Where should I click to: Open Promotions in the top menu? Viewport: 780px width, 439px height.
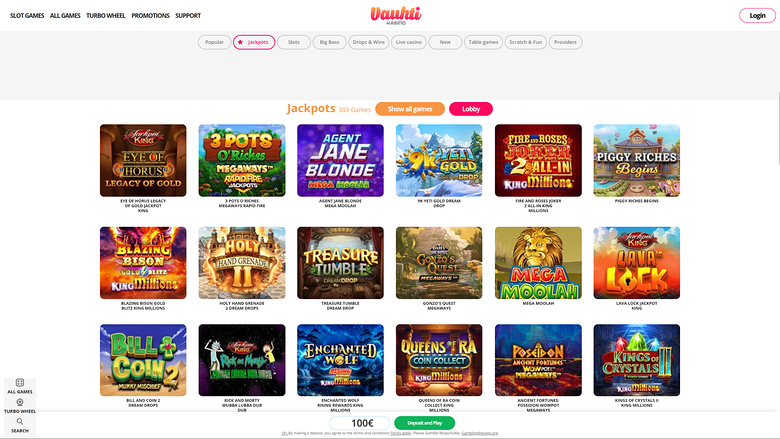(x=150, y=15)
